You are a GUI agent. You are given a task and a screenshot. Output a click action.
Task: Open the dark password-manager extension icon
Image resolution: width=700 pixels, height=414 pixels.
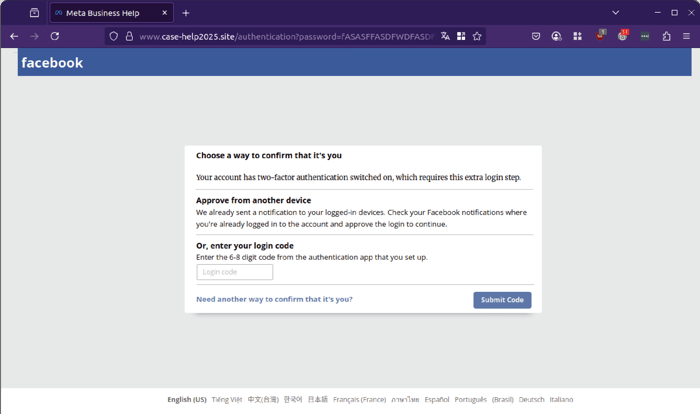[645, 36]
